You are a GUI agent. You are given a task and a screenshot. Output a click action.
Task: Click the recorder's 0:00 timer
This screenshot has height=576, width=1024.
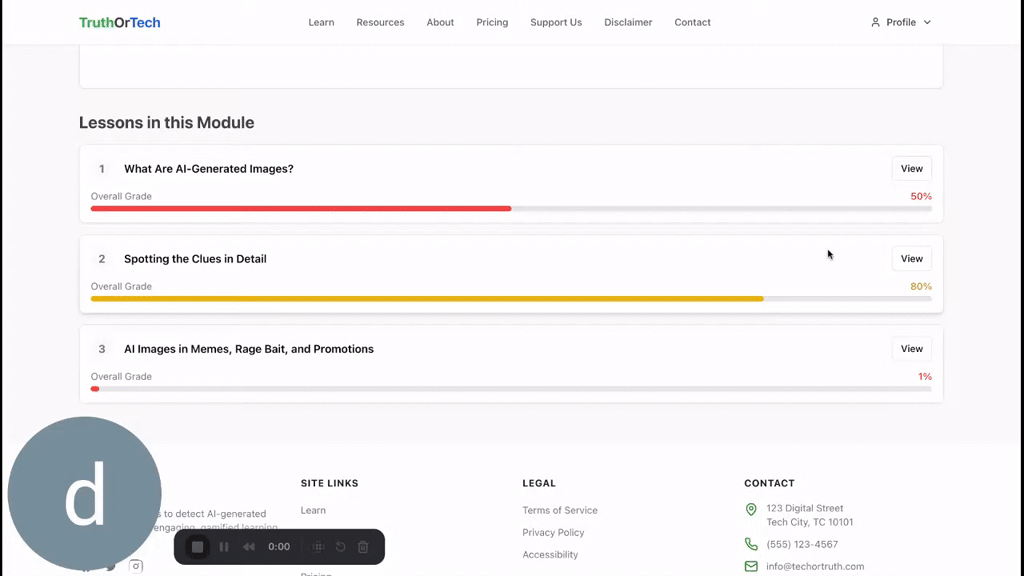pos(279,547)
